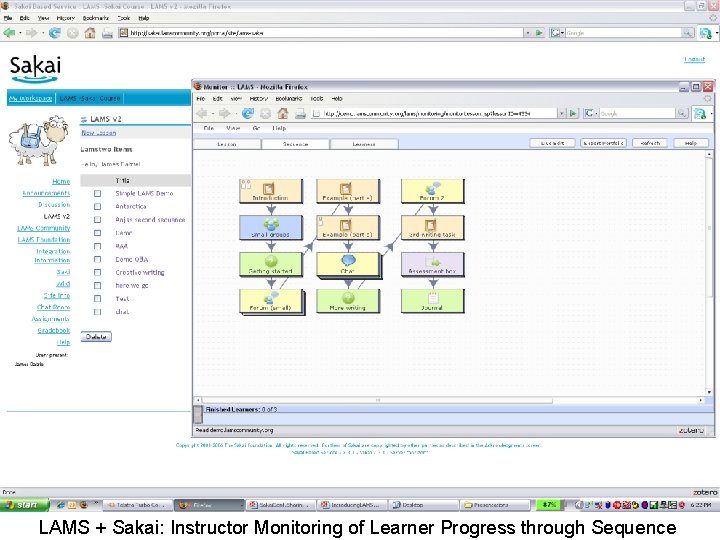Viewport: 720px width, 540px height.
Task: Open Desktop item in the taskbar
Action: (x=423, y=505)
